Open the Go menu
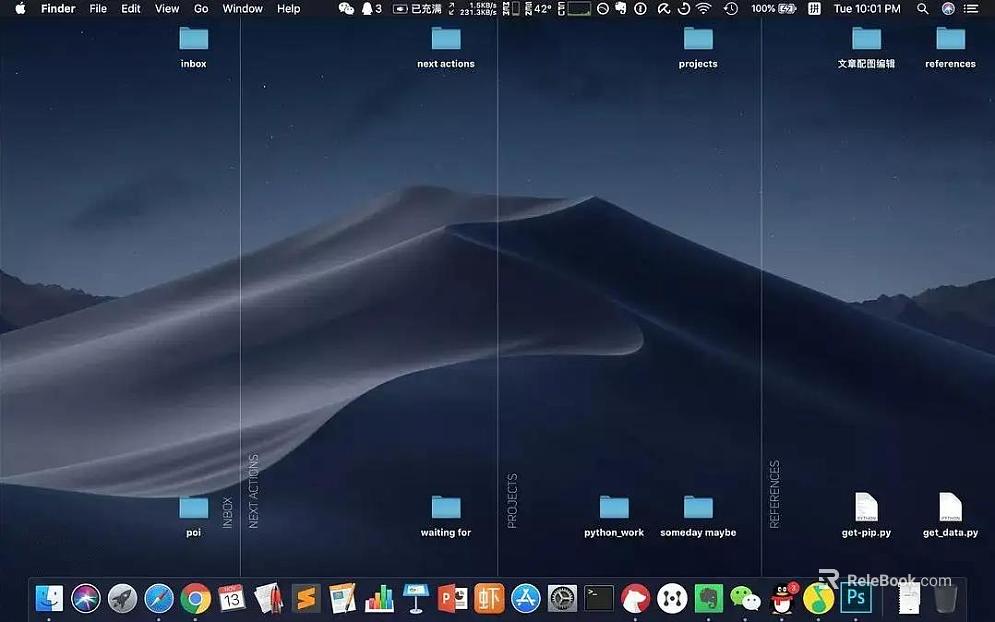 pos(201,9)
